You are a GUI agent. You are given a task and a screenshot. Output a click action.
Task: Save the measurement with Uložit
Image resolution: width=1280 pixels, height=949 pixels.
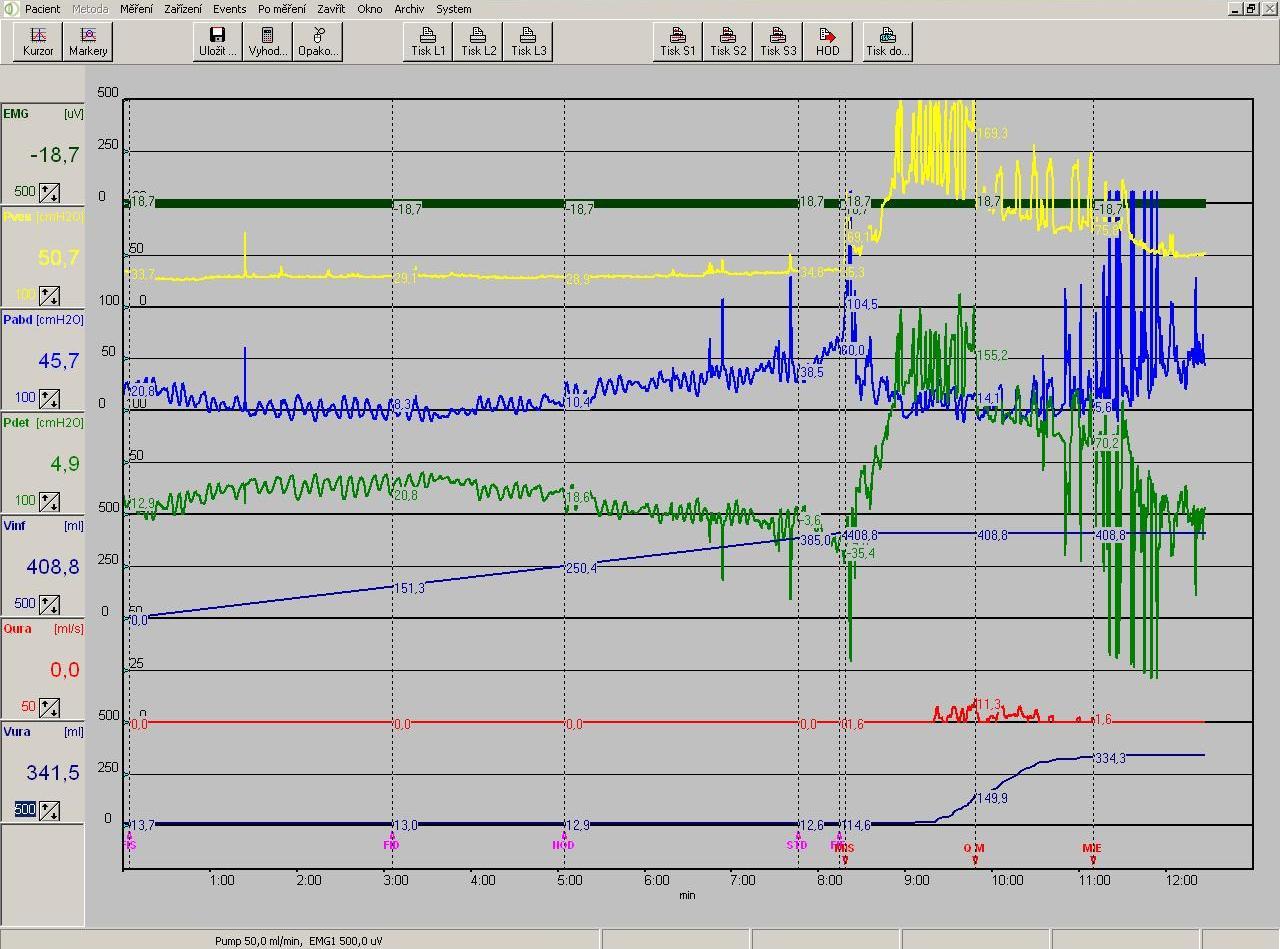pyautogui.click(x=218, y=42)
